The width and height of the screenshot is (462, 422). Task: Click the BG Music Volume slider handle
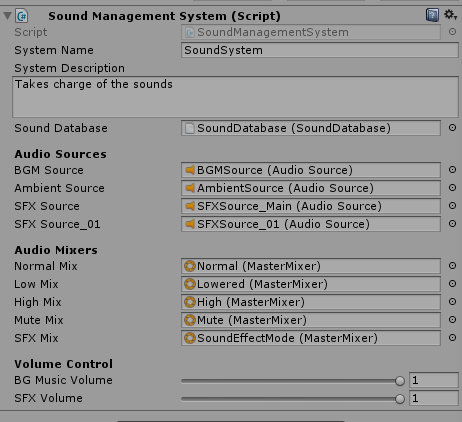pos(400,381)
